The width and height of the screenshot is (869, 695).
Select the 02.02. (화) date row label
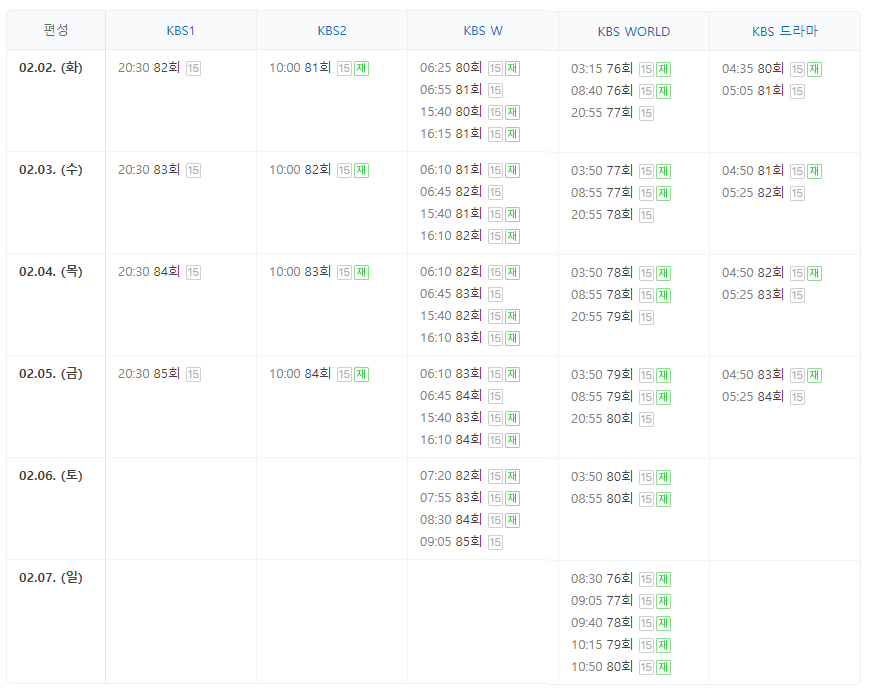(x=50, y=68)
